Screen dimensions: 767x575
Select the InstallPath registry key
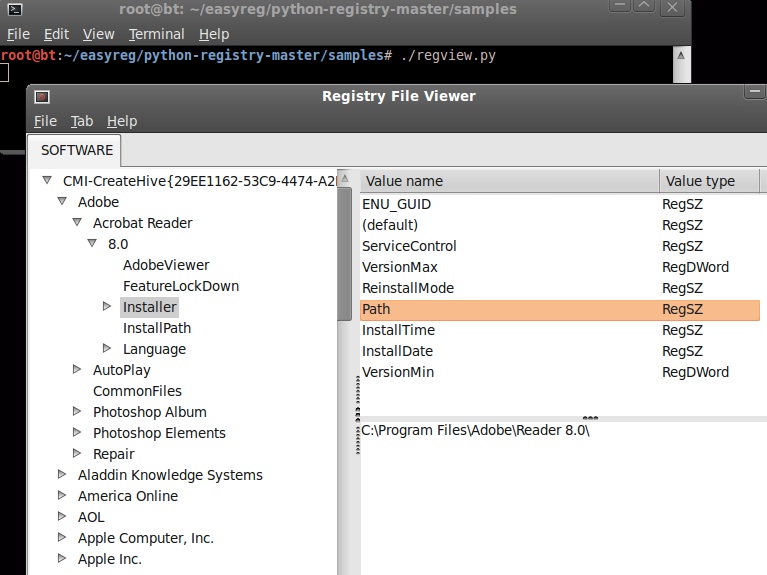pos(156,328)
